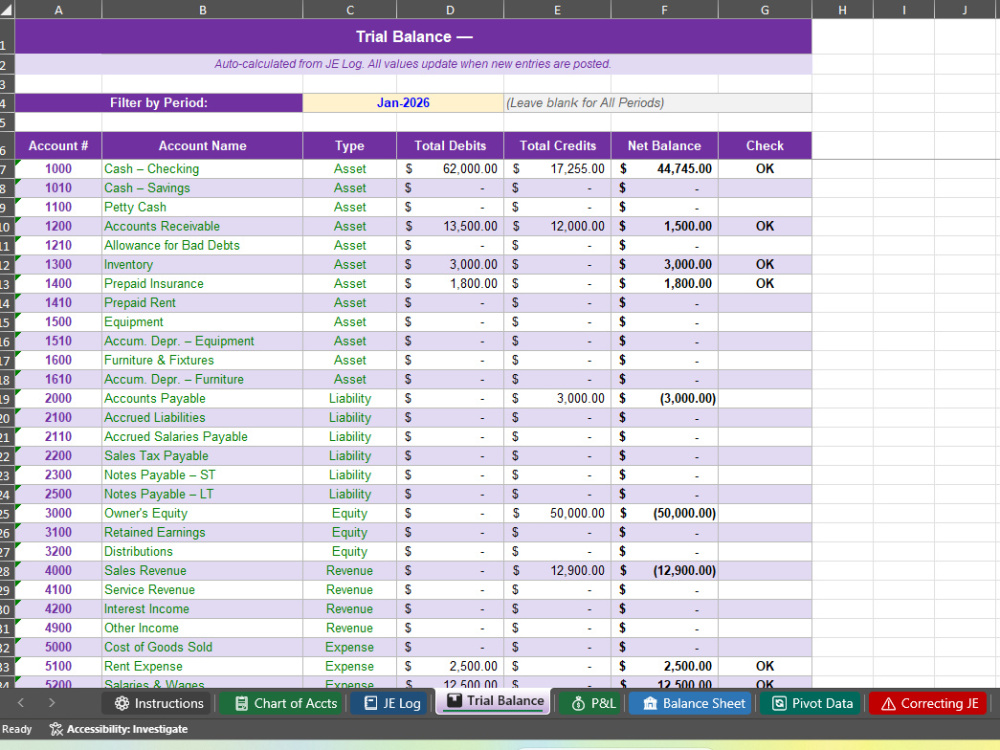Click the Total Debits heading cell

pos(450,146)
